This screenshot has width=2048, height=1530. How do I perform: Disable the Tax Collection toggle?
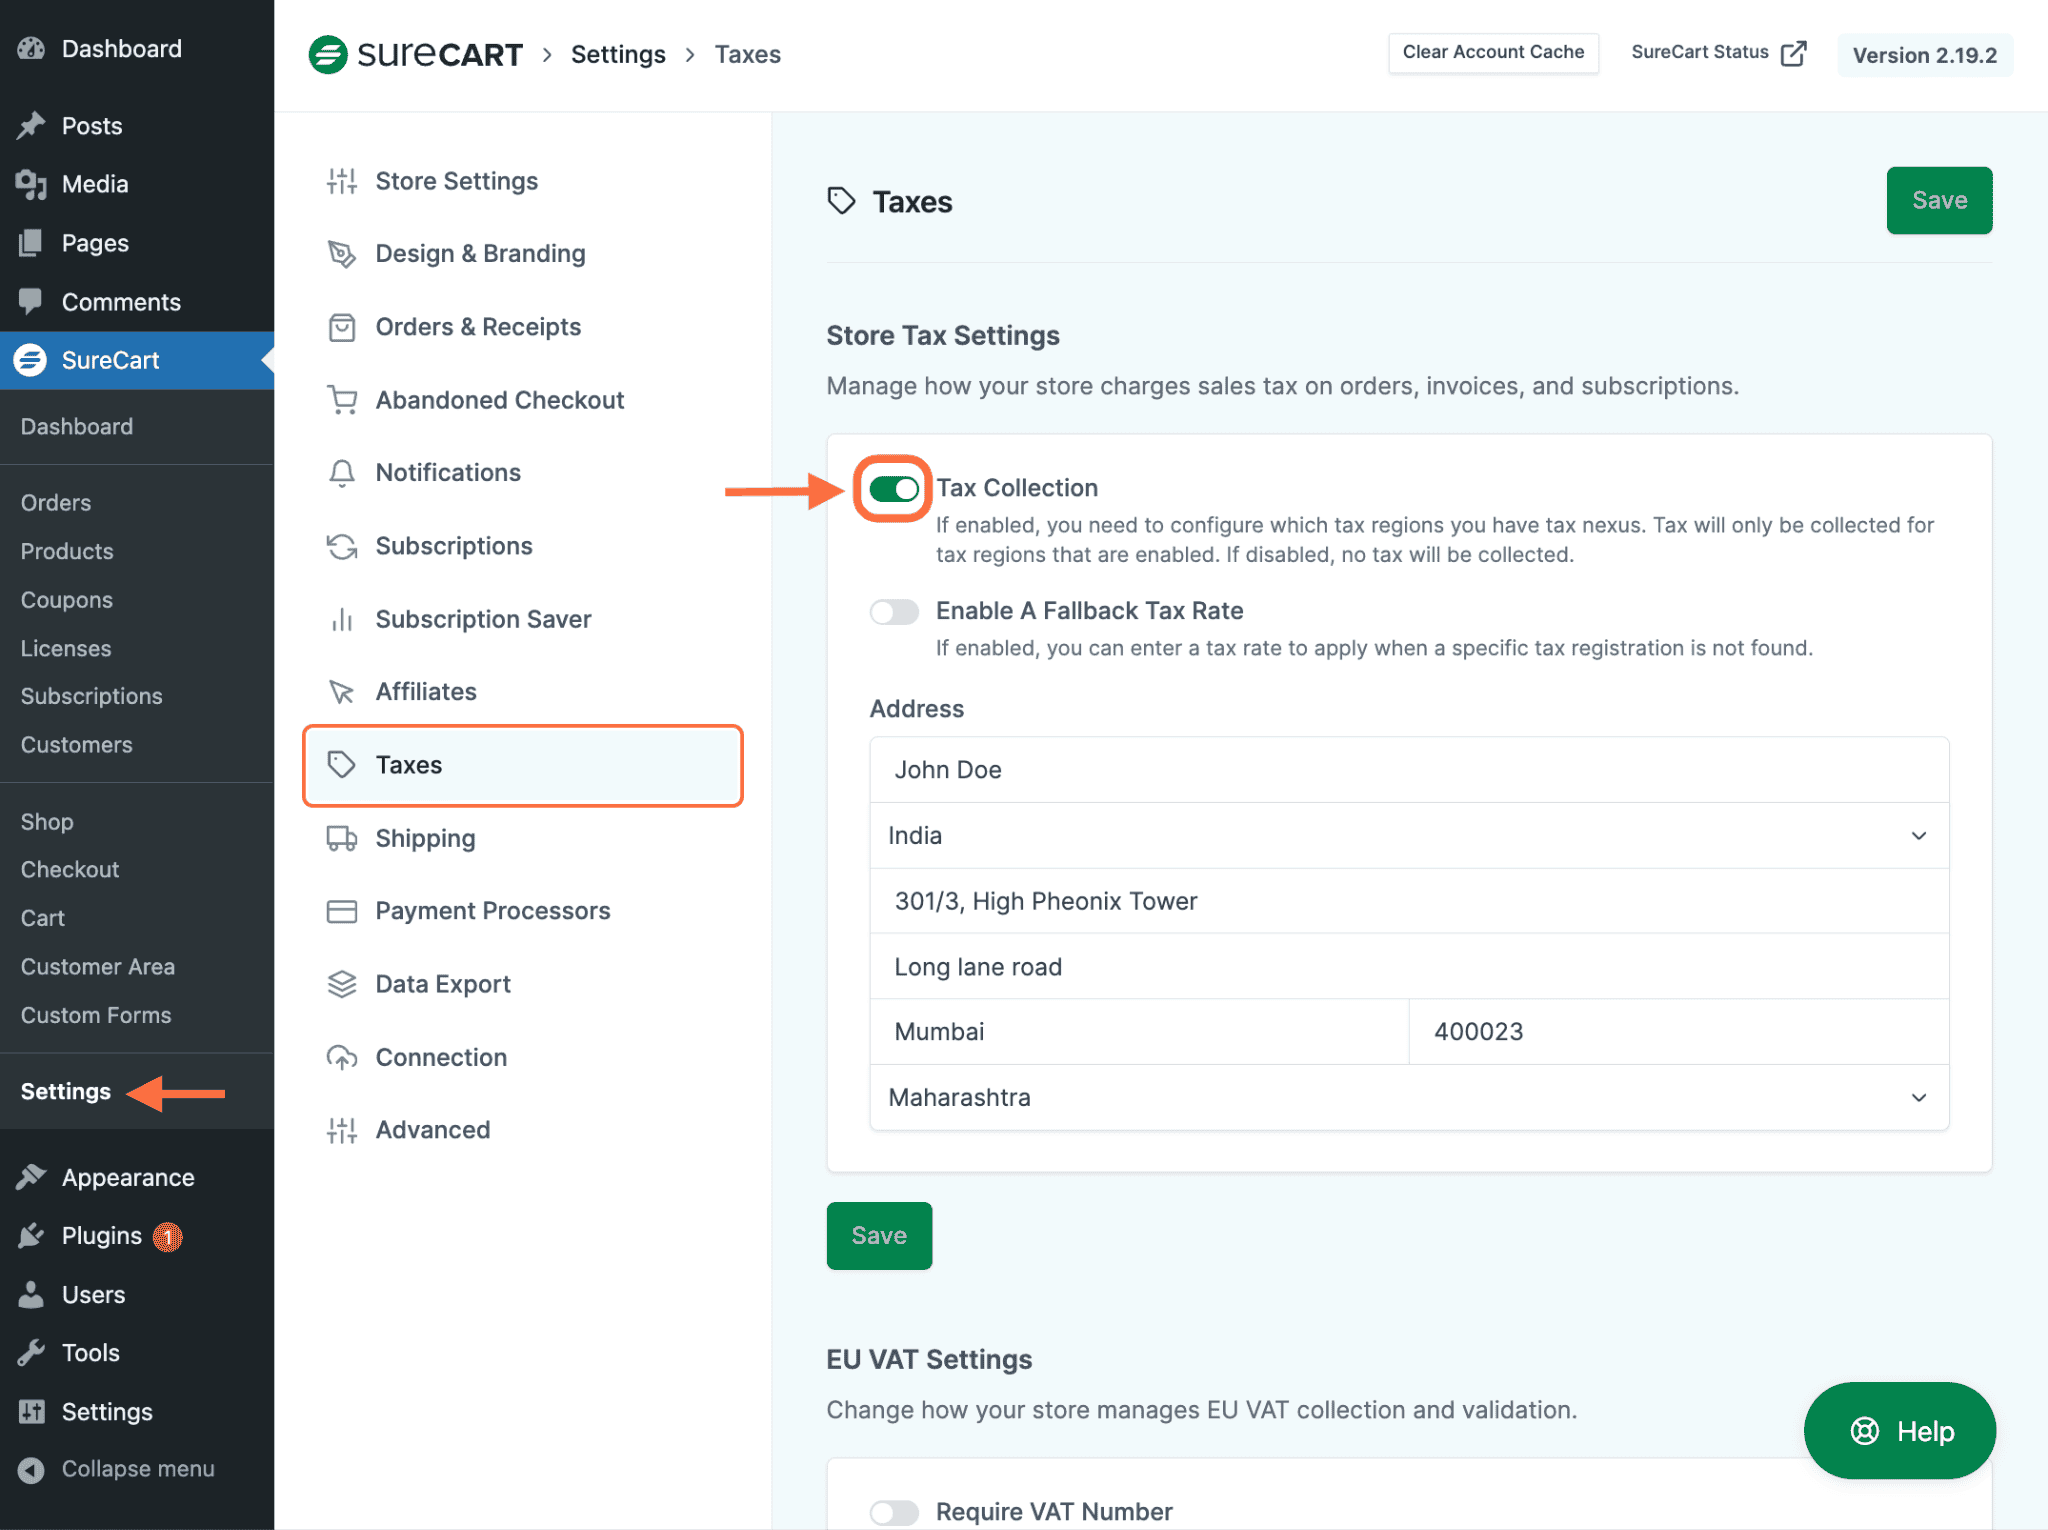pyautogui.click(x=891, y=489)
